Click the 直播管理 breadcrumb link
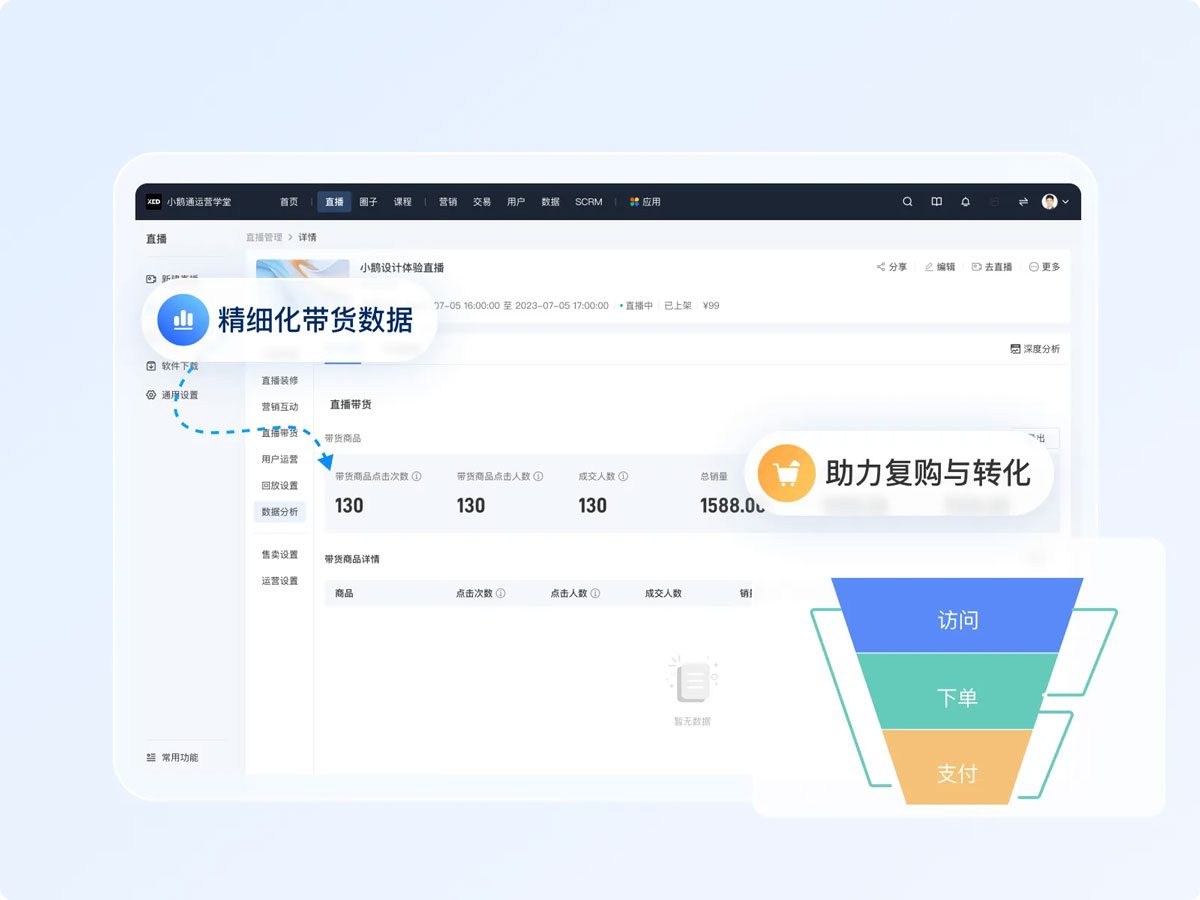Image resolution: width=1200 pixels, height=900 pixels. coord(265,237)
